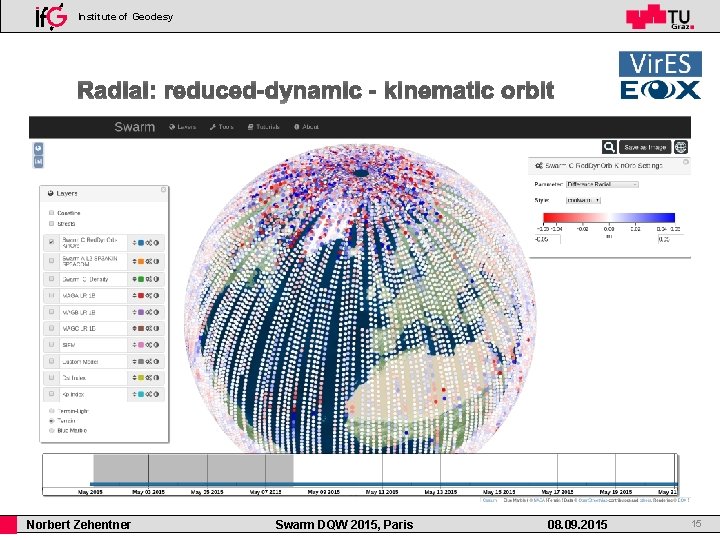Close the Layers panel
This screenshot has height=540, width=720.
[163, 190]
